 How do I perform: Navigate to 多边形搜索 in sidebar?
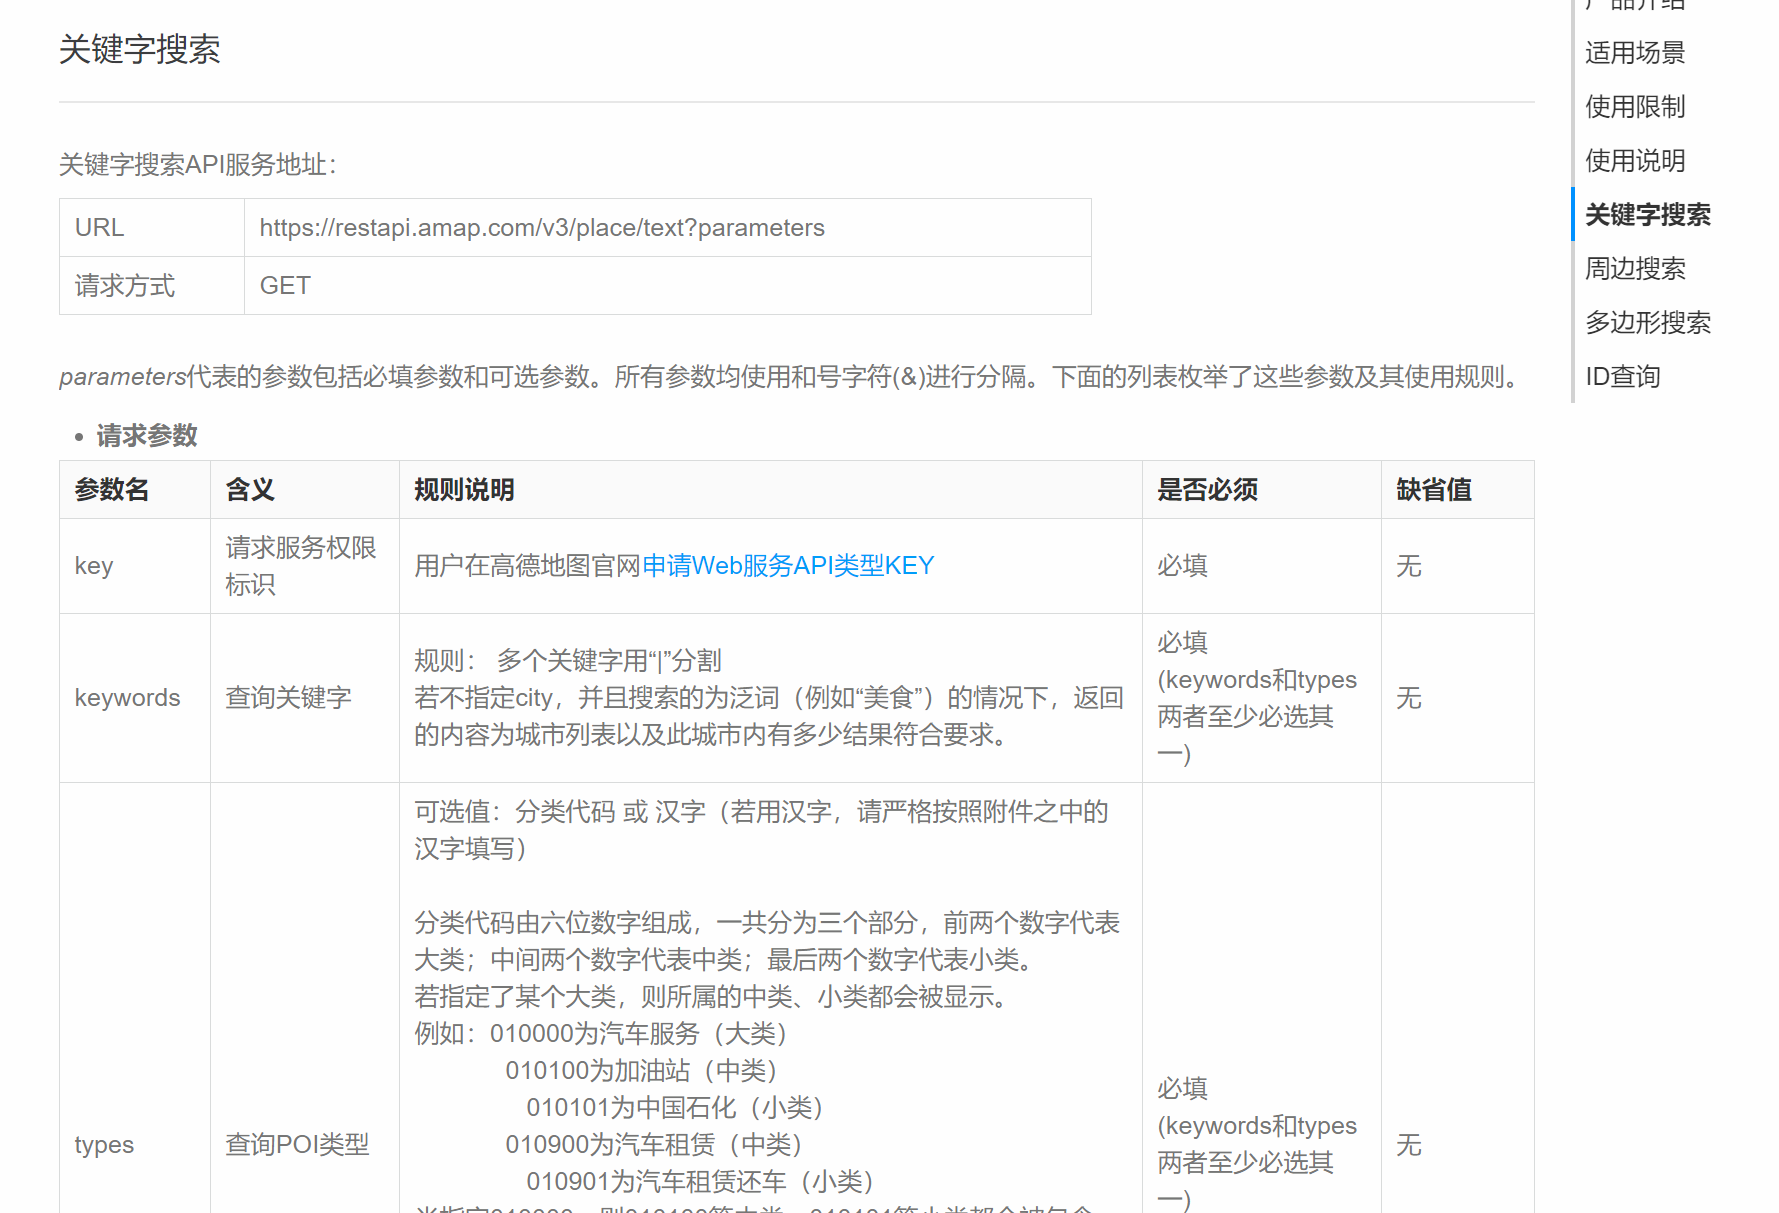pos(1647,322)
